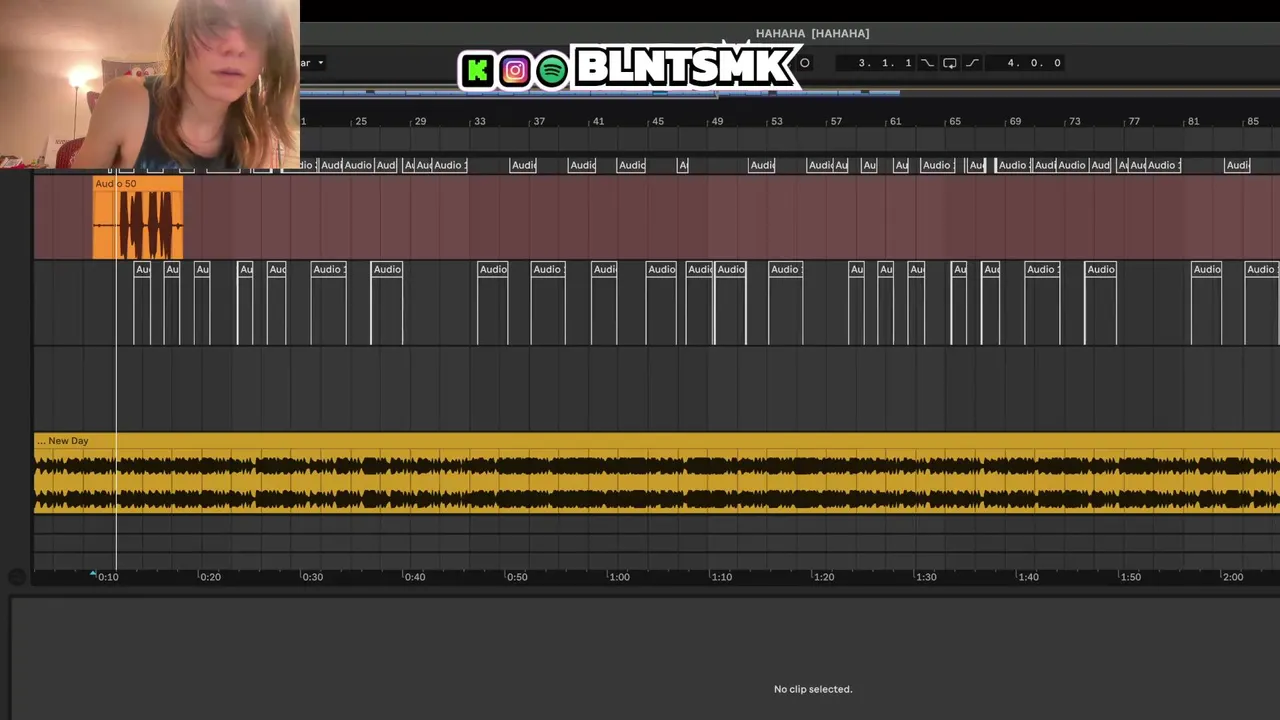Click bar 41 in the beat ruler
Image resolution: width=1280 pixels, height=720 pixels.
pos(598,121)
